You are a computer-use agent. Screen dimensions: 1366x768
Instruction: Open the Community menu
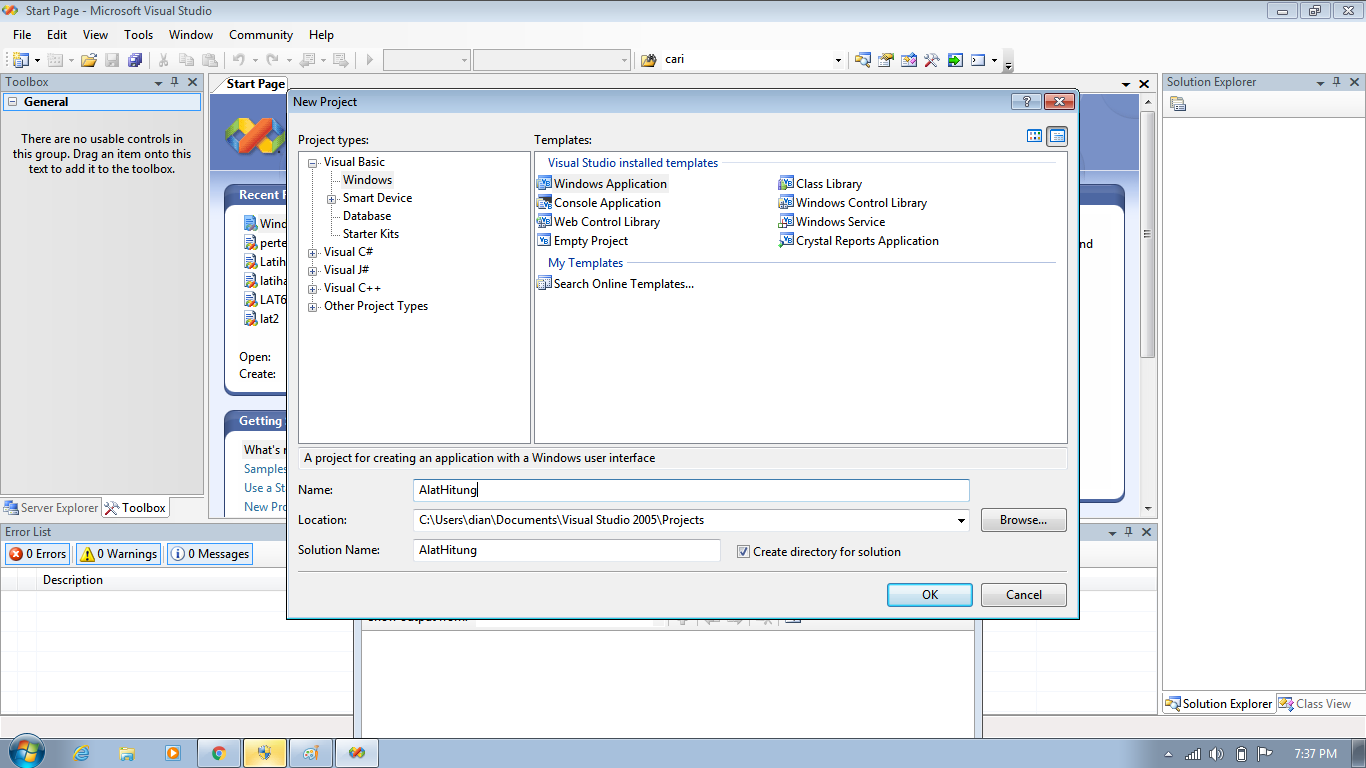261,34
